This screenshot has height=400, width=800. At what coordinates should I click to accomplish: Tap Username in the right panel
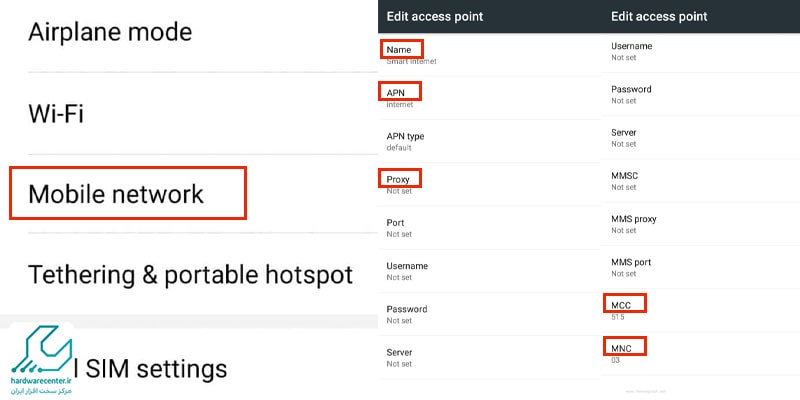click(x=700, y=51)
